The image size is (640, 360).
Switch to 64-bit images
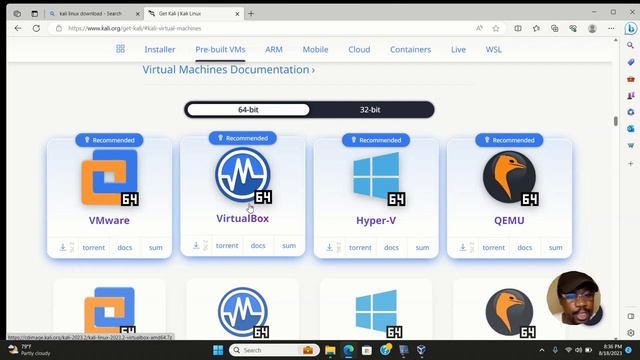coord(248,109)
